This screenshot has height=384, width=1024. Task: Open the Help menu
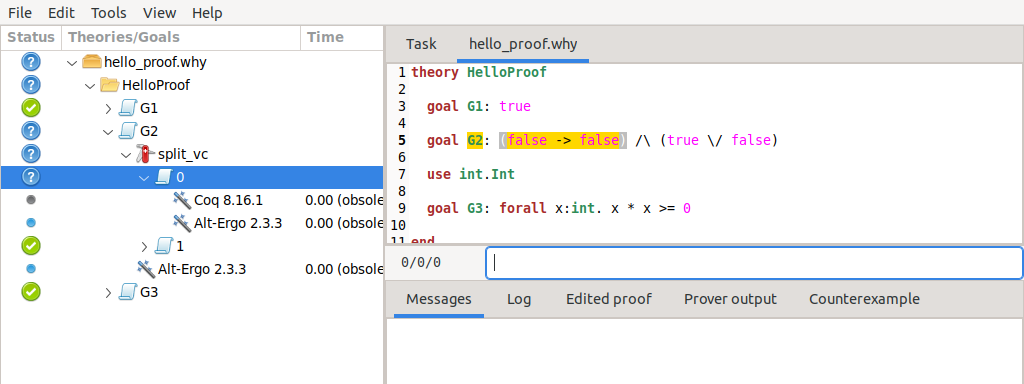pos(207,12)
